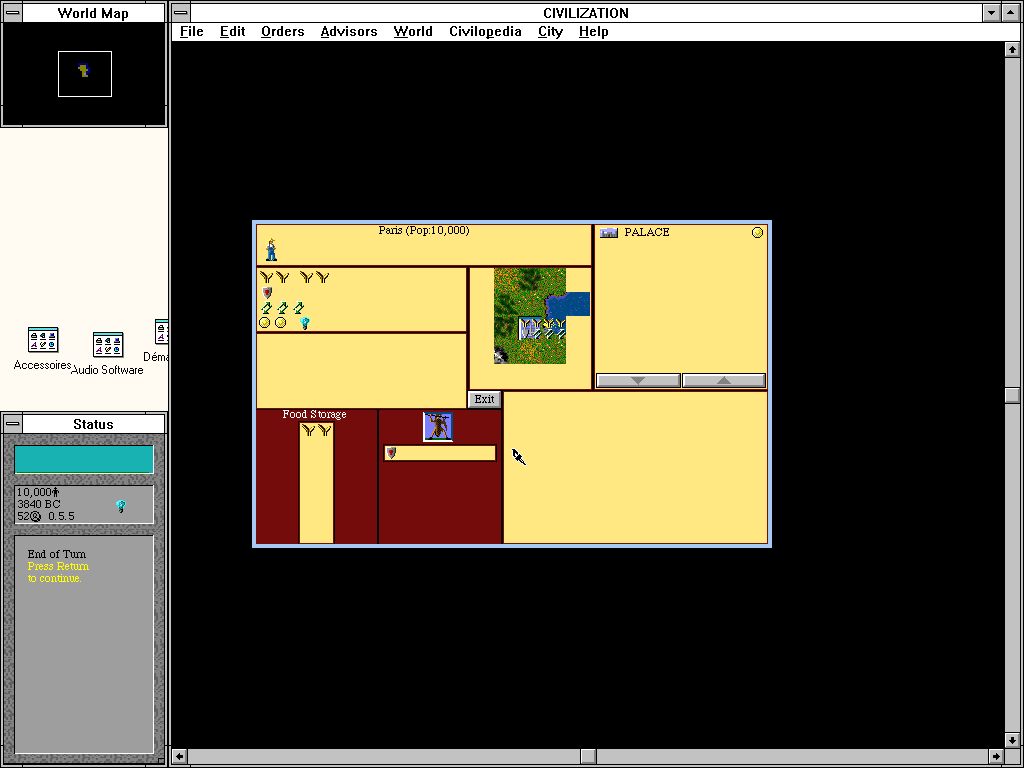Click the first green trade arrow icon
1024x768 pixels.
(x=266, y=308)
